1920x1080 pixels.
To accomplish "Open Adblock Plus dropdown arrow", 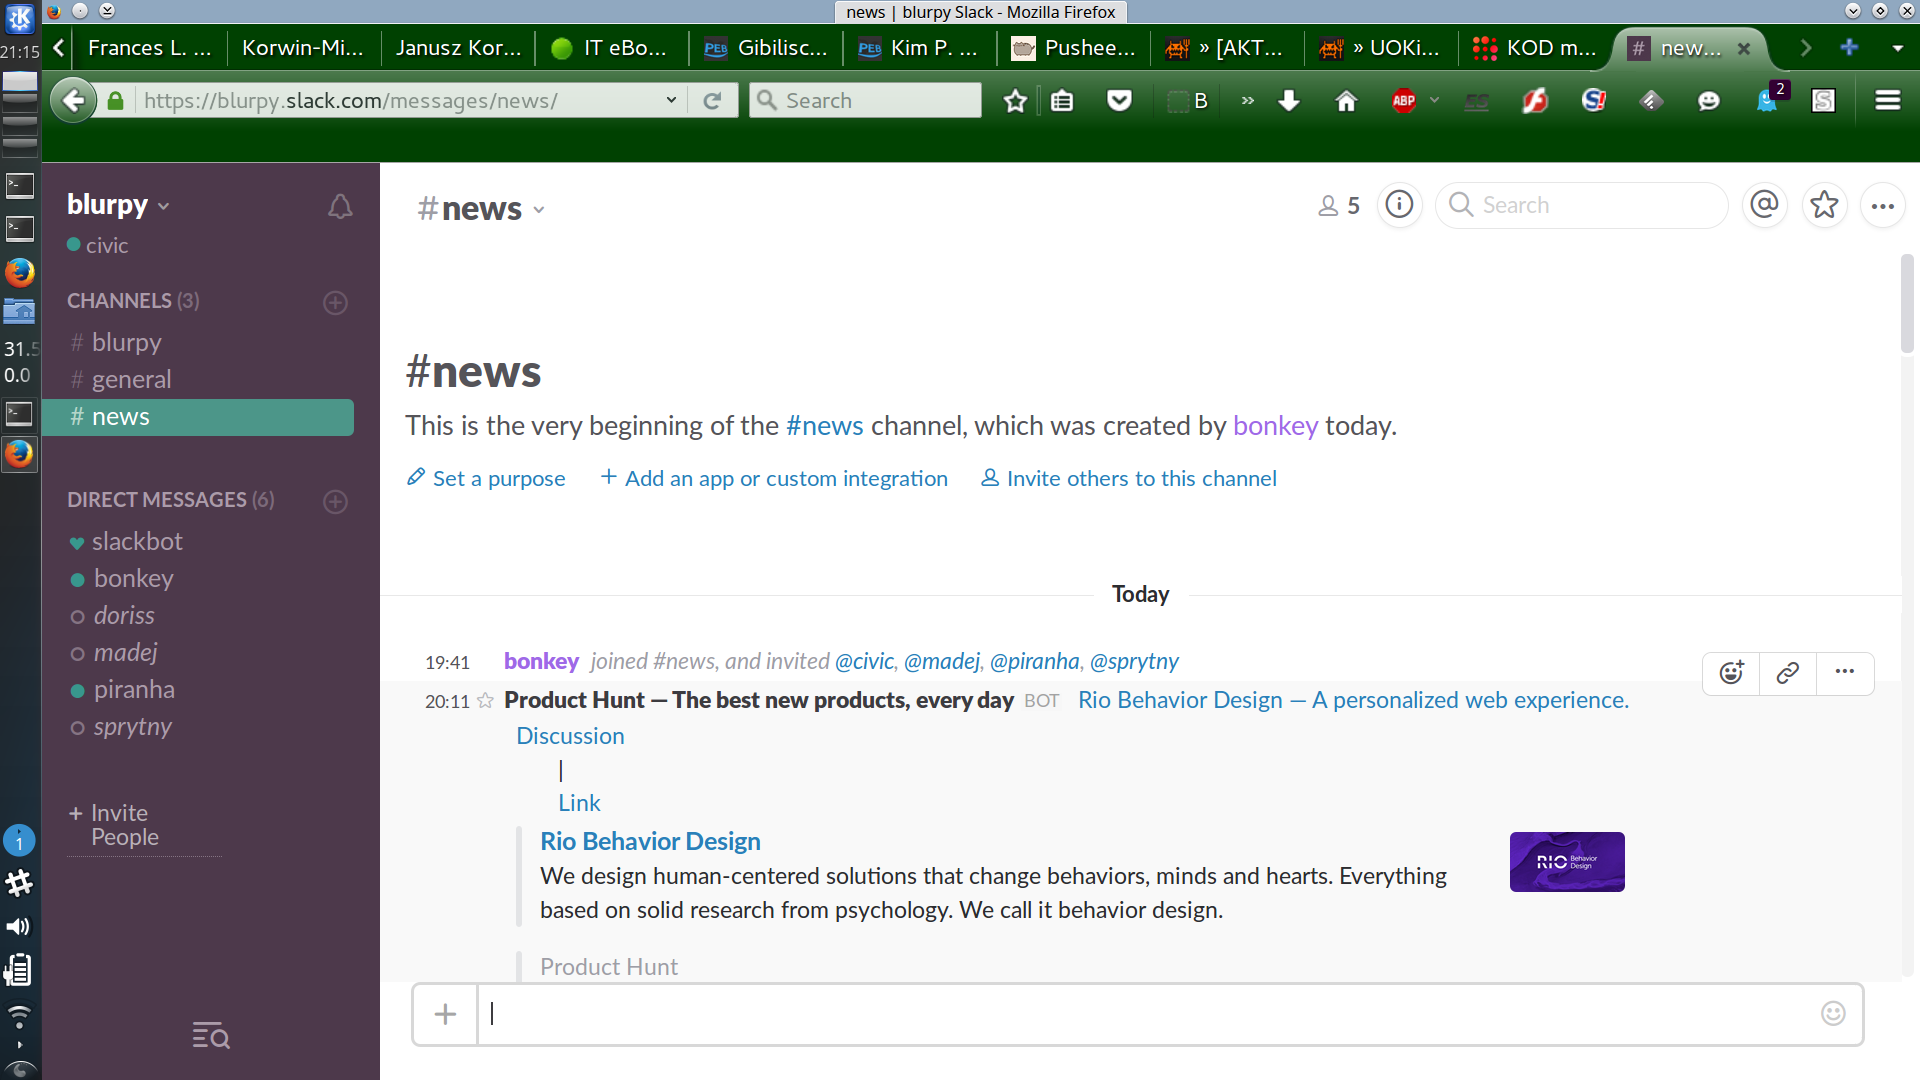I will pyautogui.click(x=1434, y=100).
